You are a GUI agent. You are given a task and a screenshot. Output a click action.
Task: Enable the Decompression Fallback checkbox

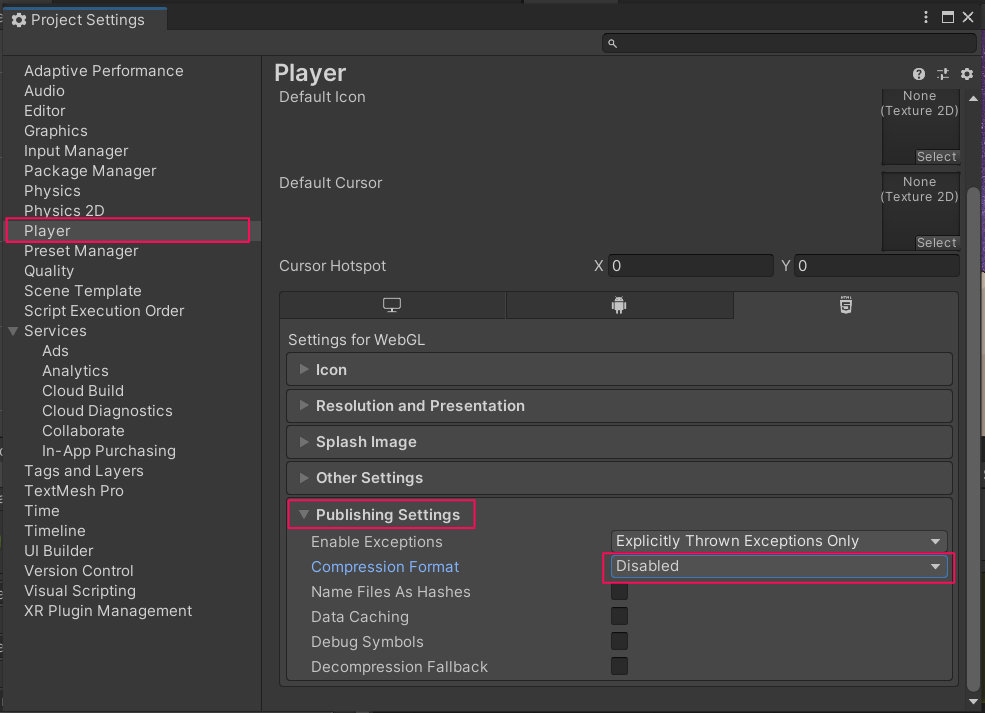pyautogui.click(x=619, y=666)
